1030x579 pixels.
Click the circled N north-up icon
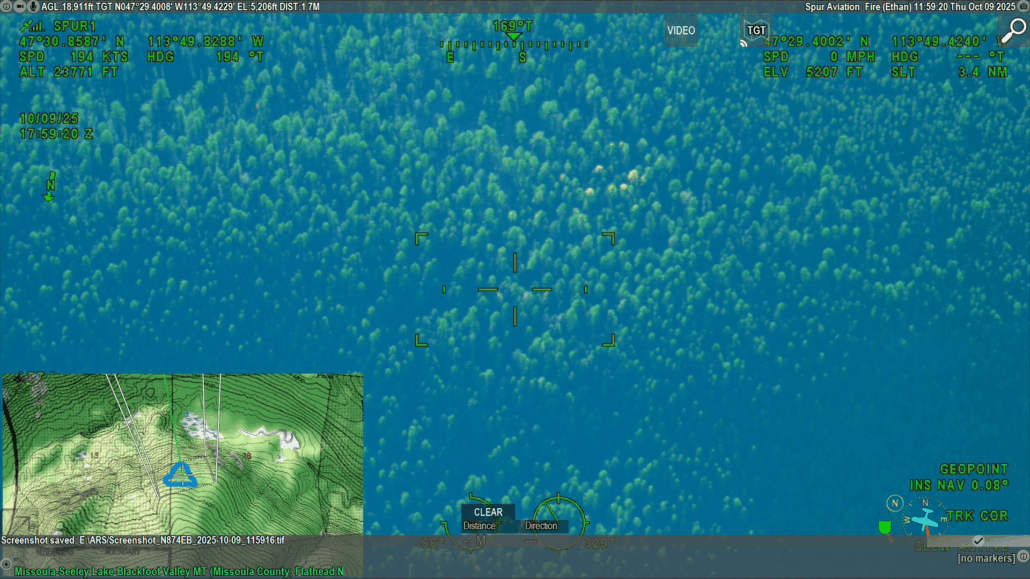[896, 503]
